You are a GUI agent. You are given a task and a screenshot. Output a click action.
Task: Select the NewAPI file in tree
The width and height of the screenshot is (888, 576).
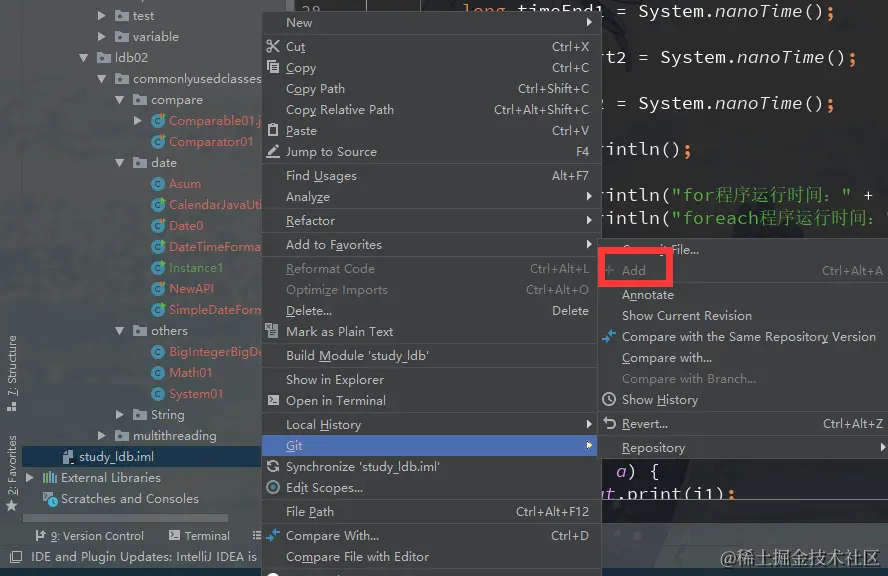tap(191, 288)
